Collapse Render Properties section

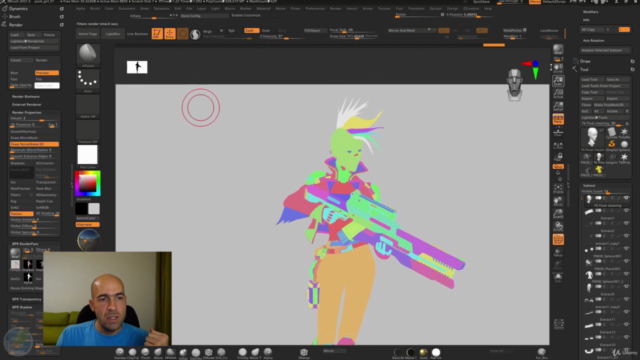point(27,112)
